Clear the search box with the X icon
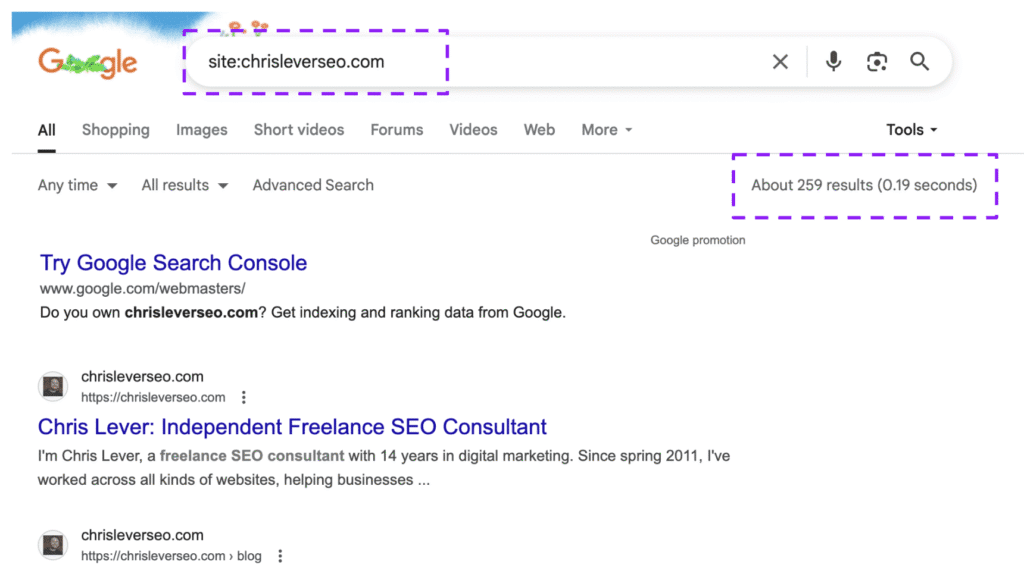Image resolution: width=1024 pixels, height=577 pixels. pos(780,62)
